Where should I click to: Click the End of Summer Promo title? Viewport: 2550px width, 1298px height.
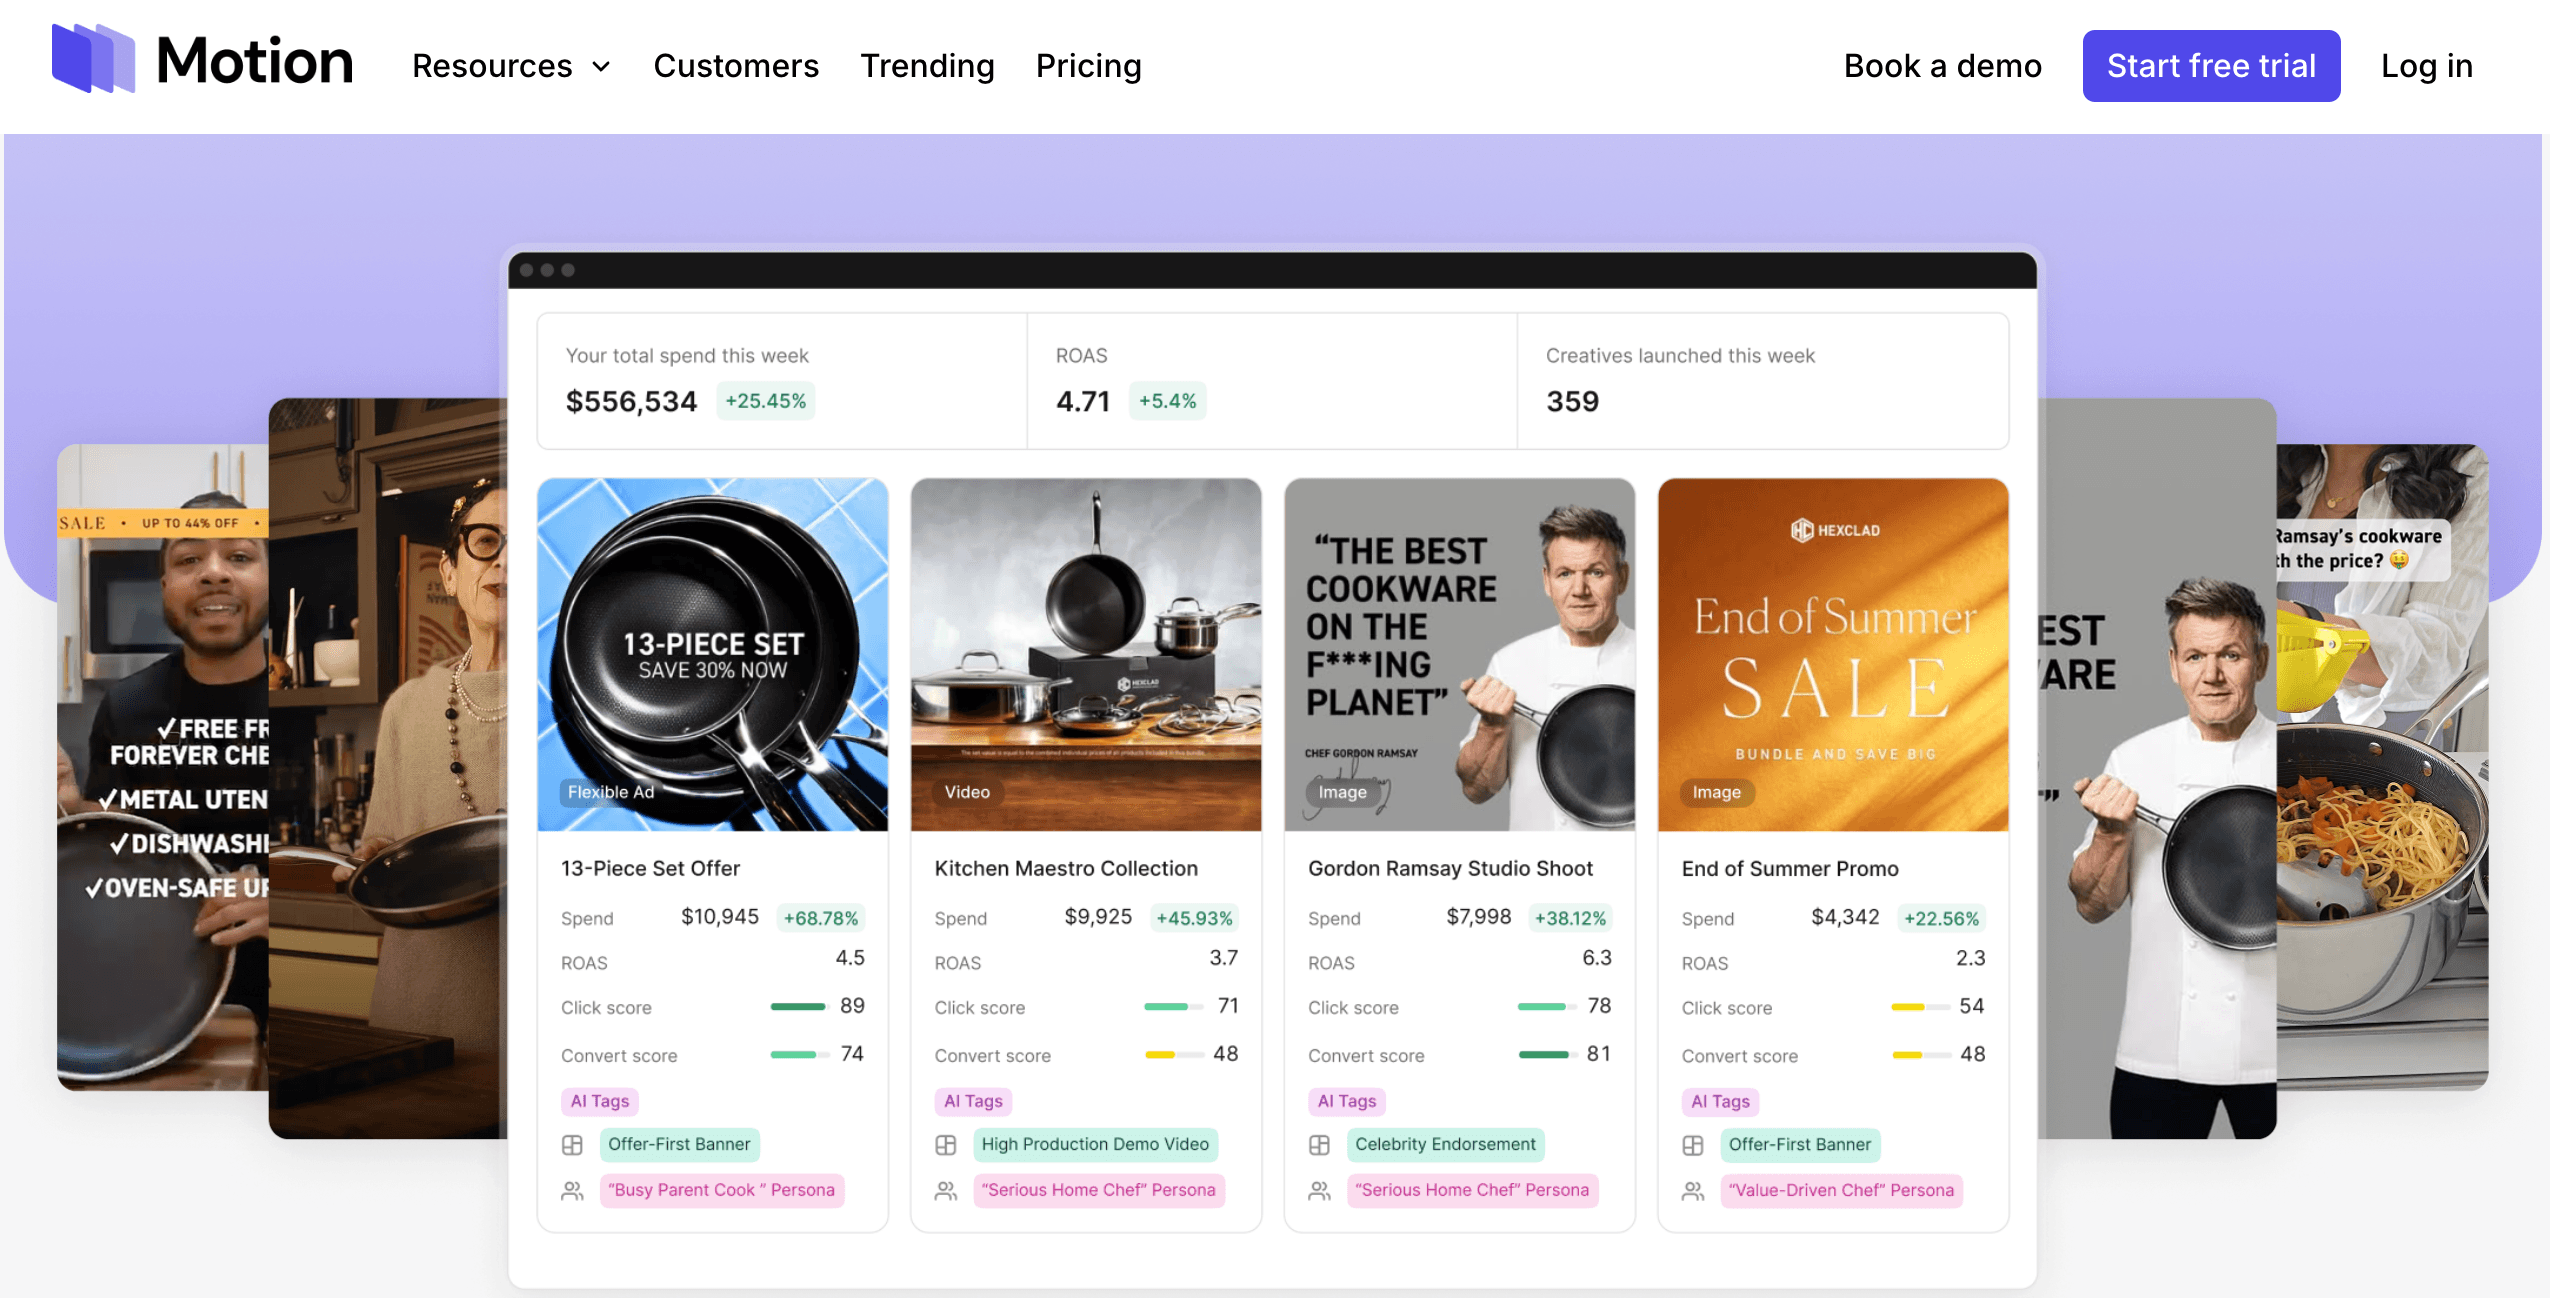1790,869
